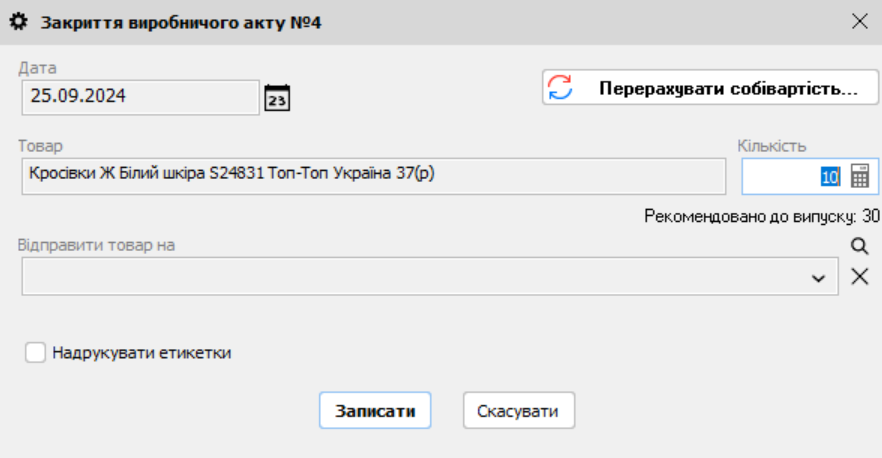
Task: Click 'Перерахувати собівартість...' button text
Action: 728,87
